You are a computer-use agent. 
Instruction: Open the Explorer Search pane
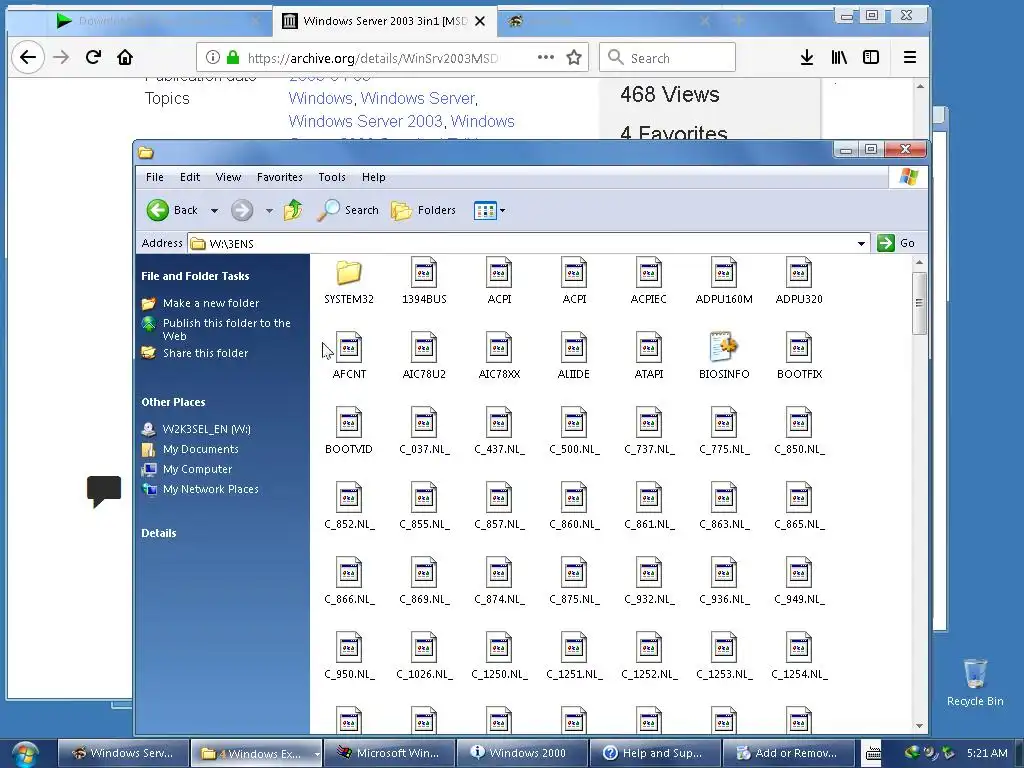348,210
